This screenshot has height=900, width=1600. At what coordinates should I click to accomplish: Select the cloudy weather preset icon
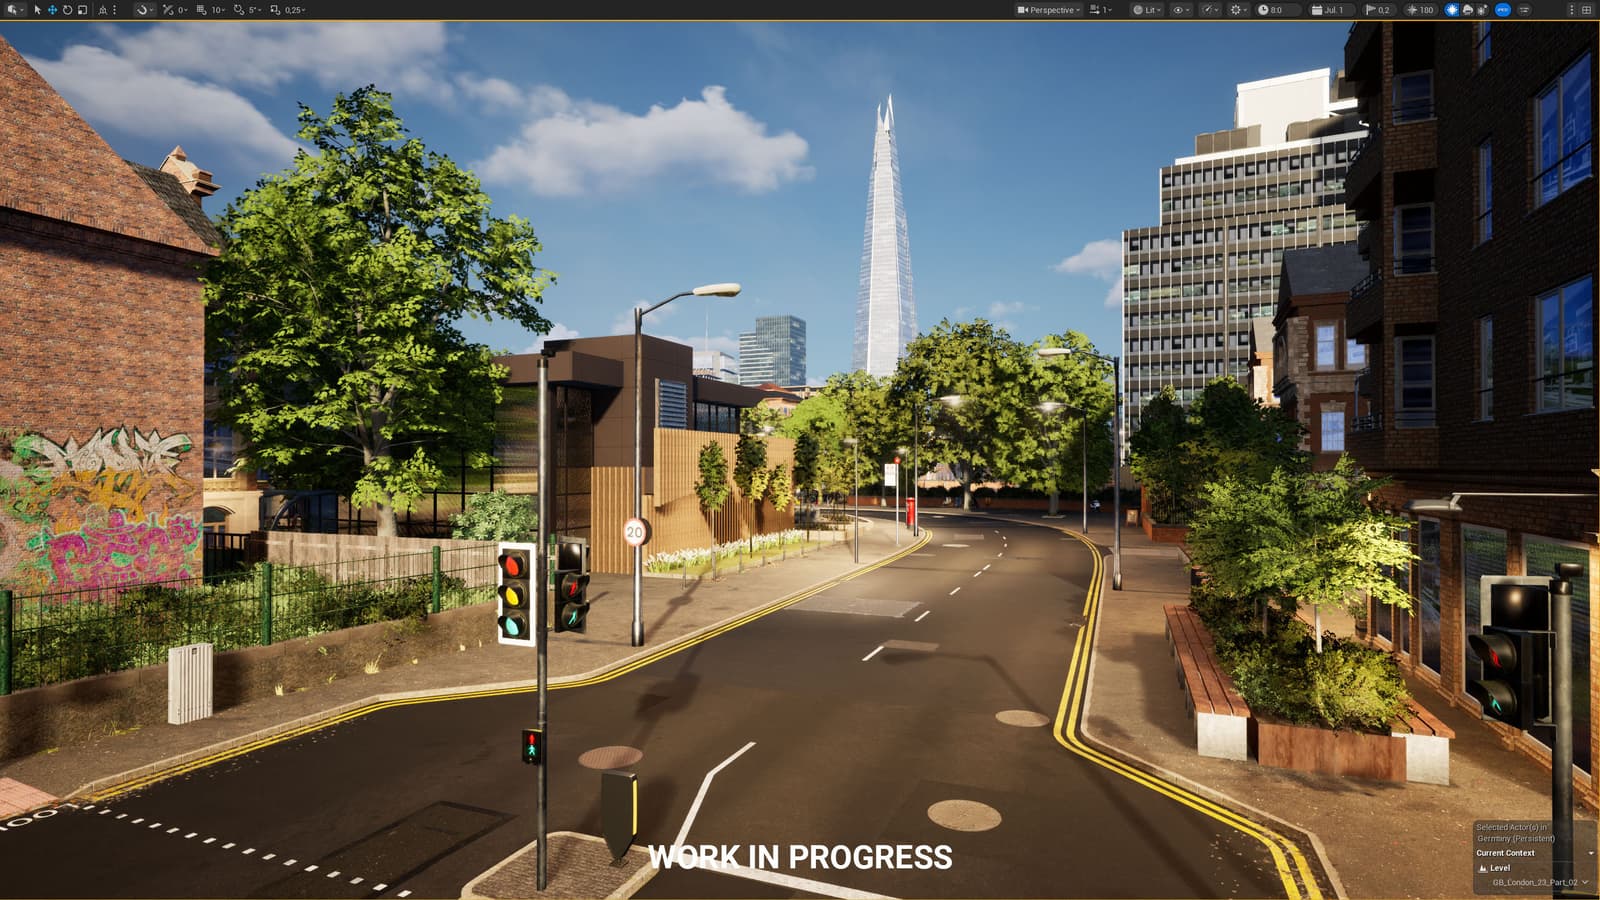click(1467, 10)
